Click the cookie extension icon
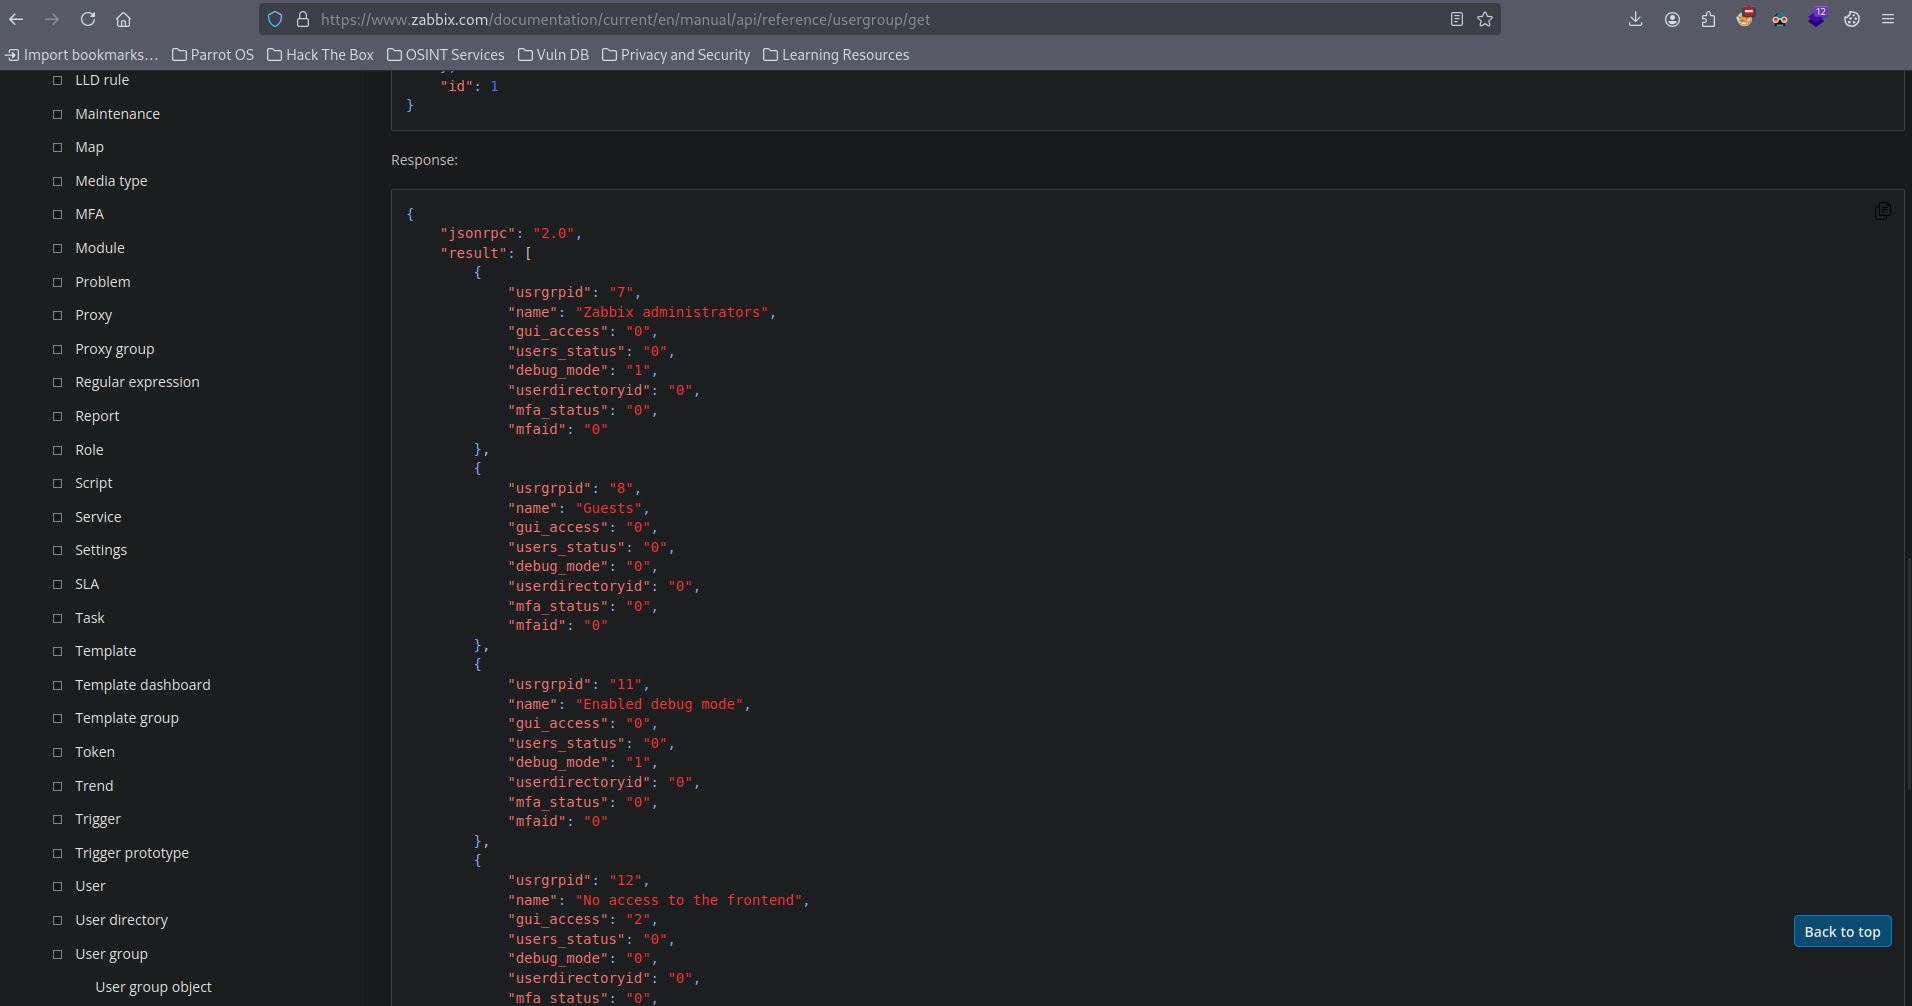This screenshot has width=1912, height=1006. click(x=1852, y=19)
